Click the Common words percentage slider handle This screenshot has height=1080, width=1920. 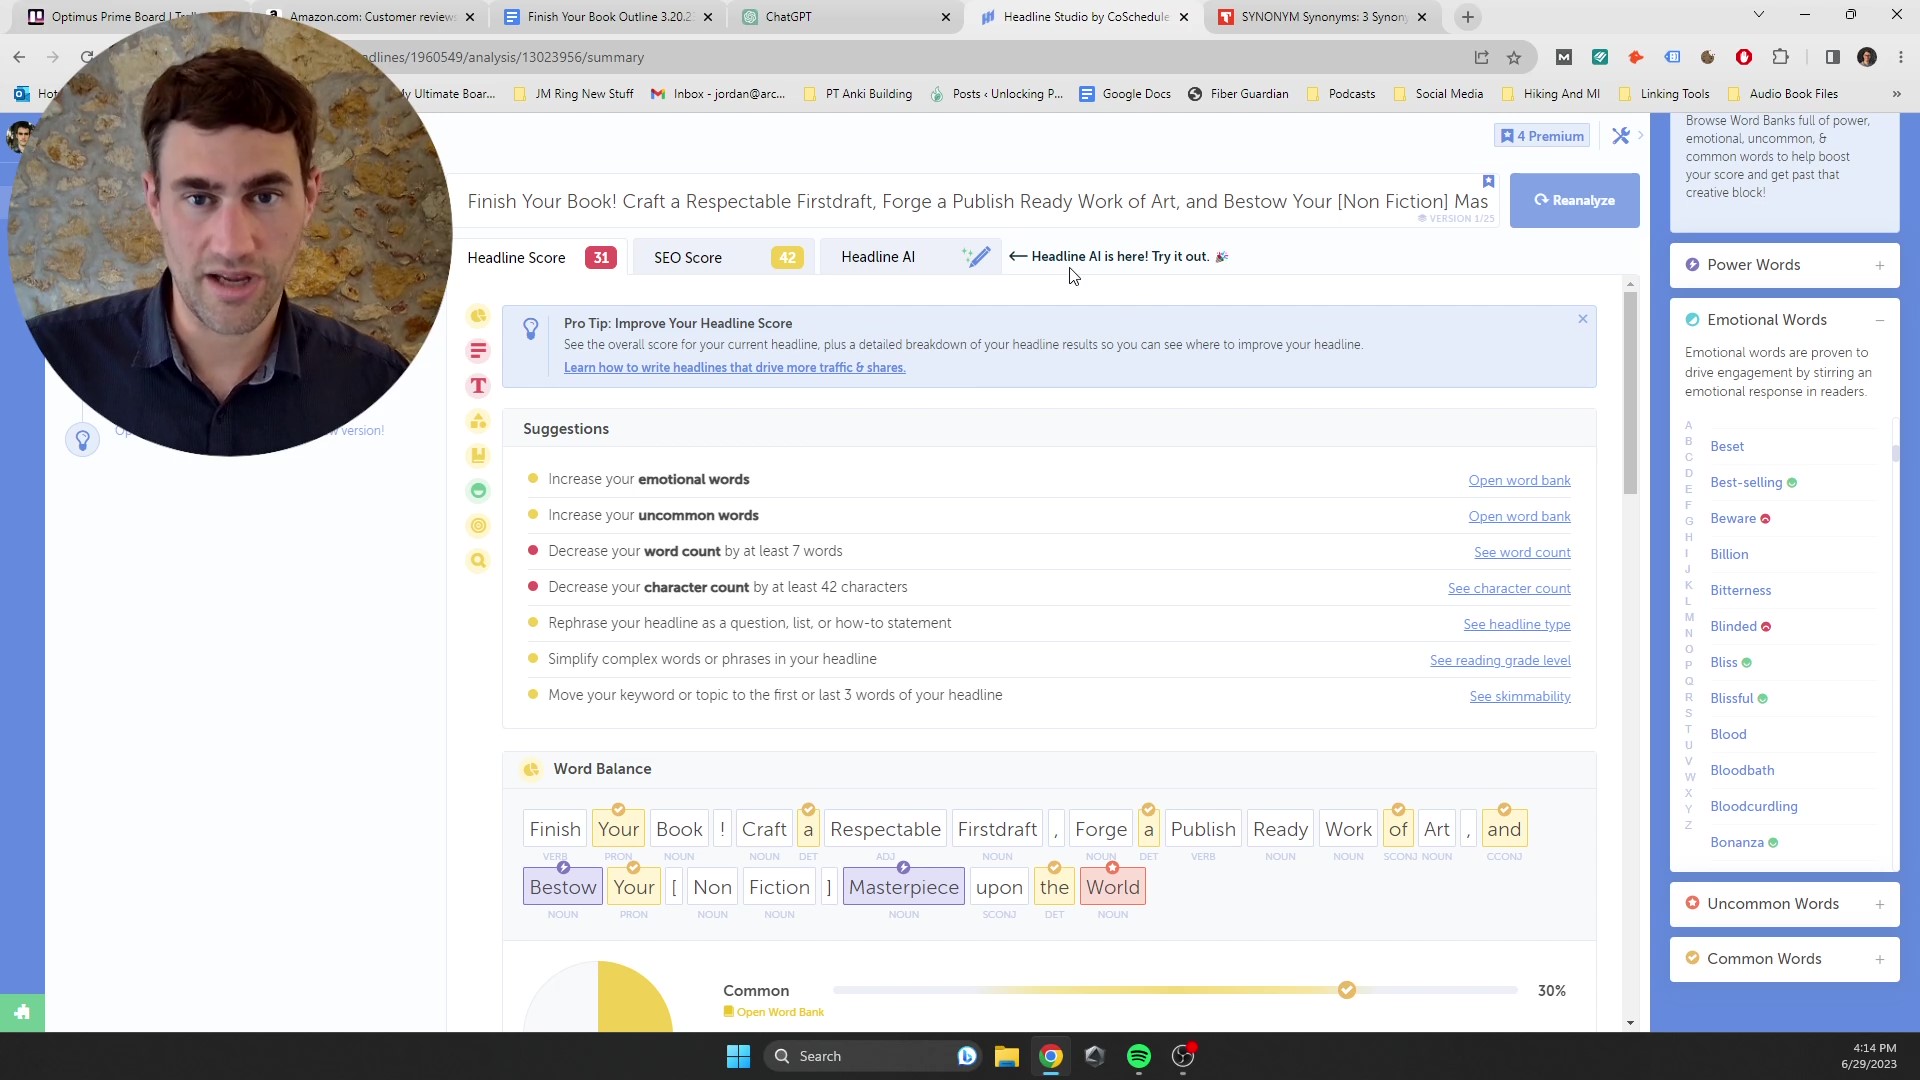[1347, 990]
